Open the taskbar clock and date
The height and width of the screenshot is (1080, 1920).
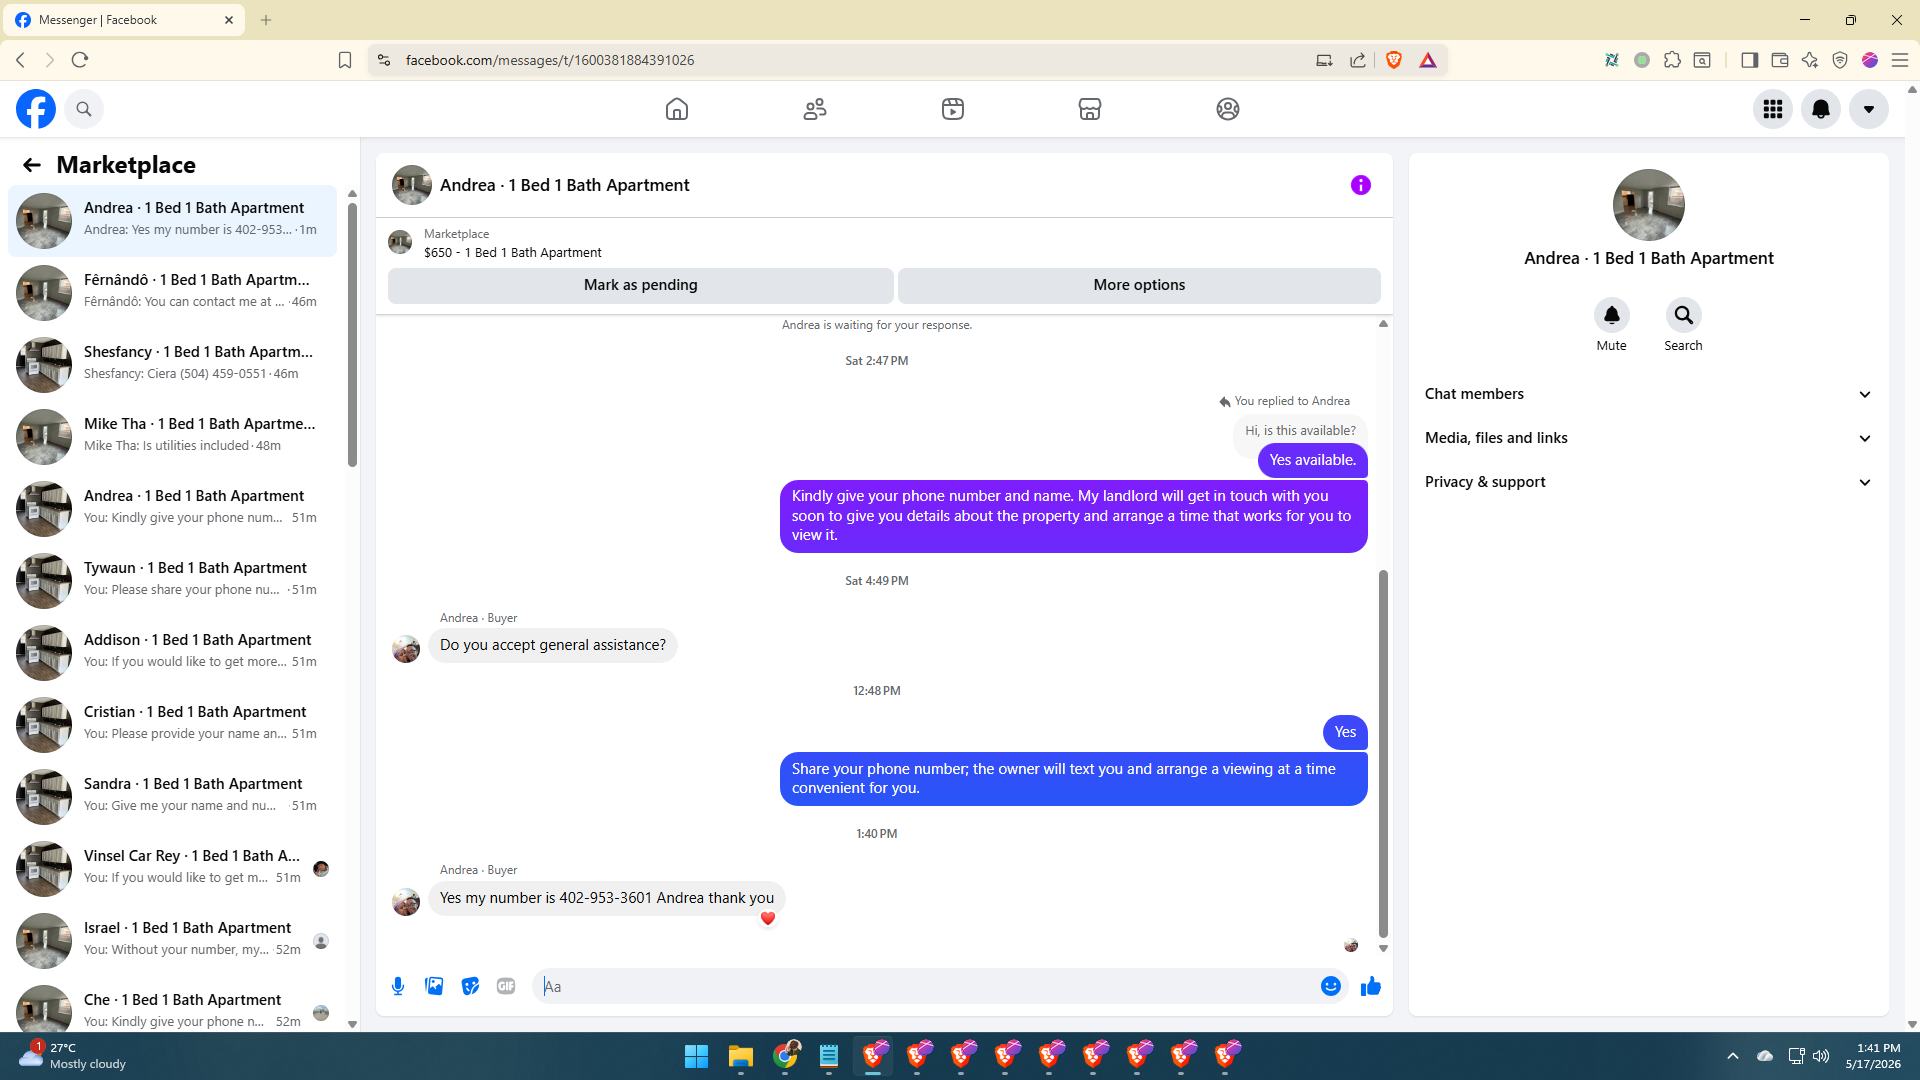click(x=1873, y=1056)
